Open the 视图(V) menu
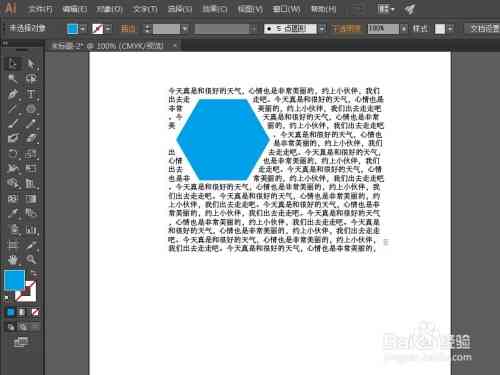Image resolution: width=500 pixels, height=375 pixels. coord(250,9)
